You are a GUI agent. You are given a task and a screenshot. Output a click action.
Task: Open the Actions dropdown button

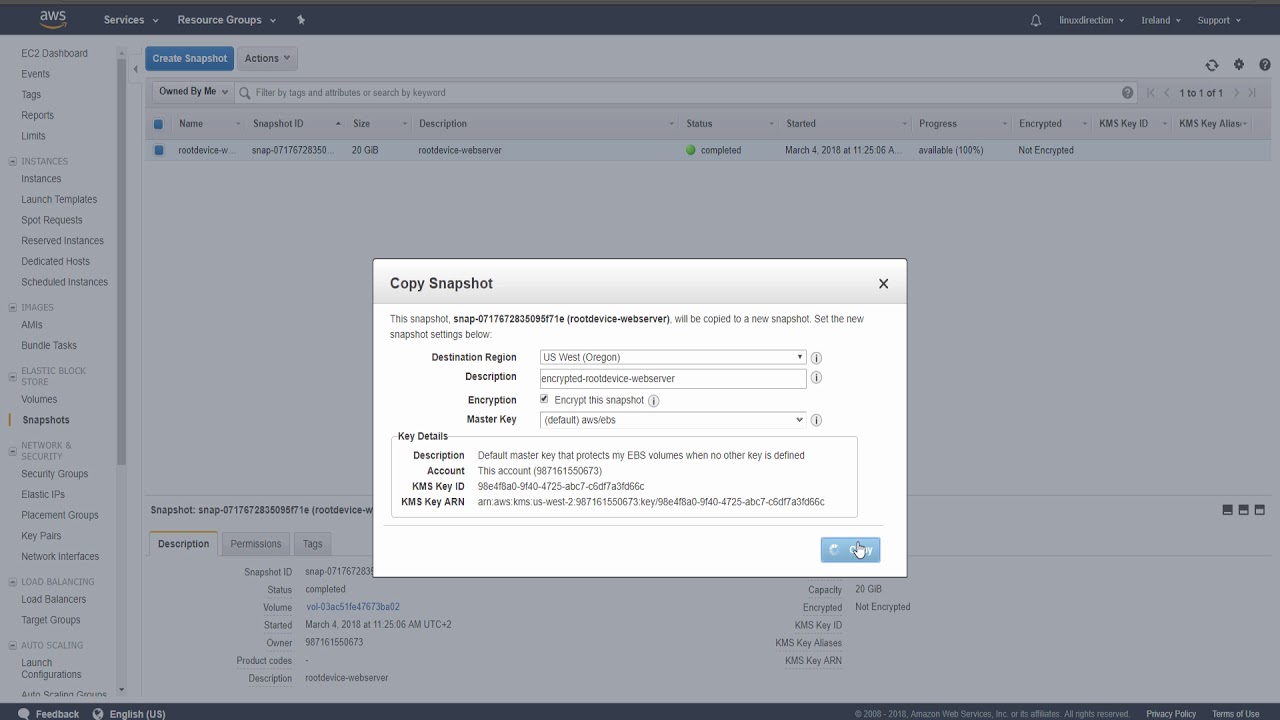point(267,58)
